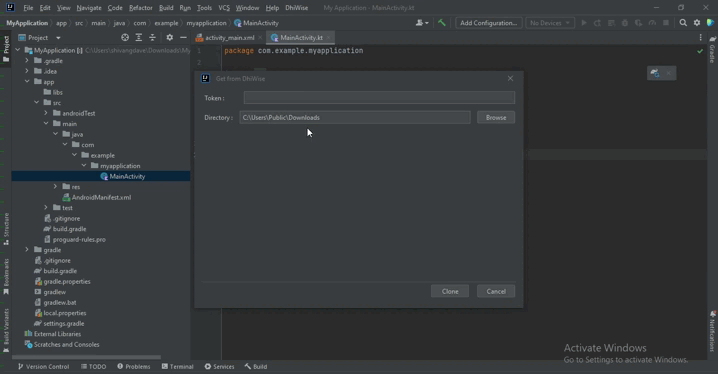718x374 pixels.
Task: Collapse the app folder
Action: 27,81
